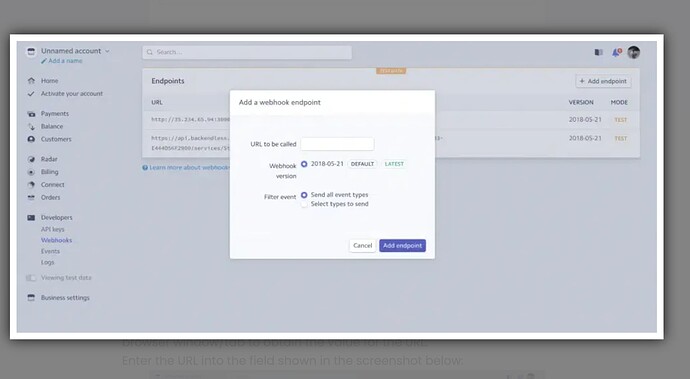Image resolution: width=690 pixels, height=379 pixels.
Task: Click the Add endpoint button in Endpoints header
Action: (x=603, y=81)
